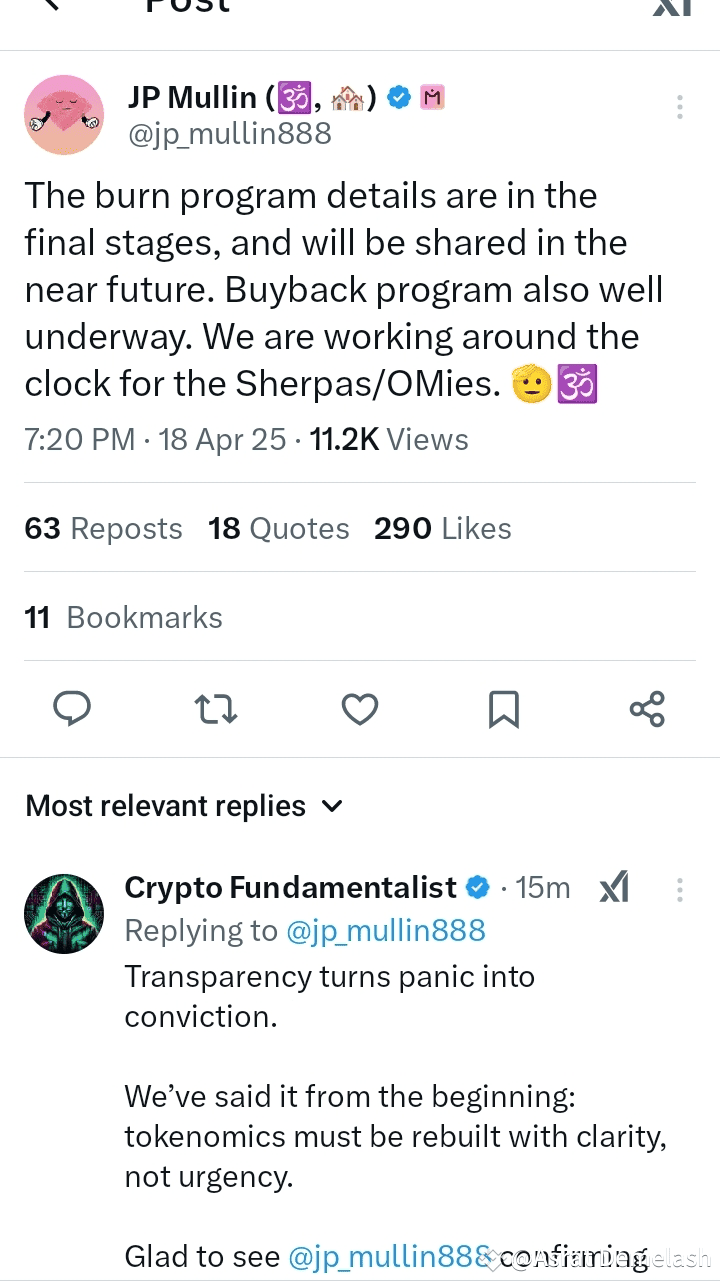Viewport: 720px width, 1281px height.
Task: Tap the blue verified badge beside JP Mullin
Action: 399,97
